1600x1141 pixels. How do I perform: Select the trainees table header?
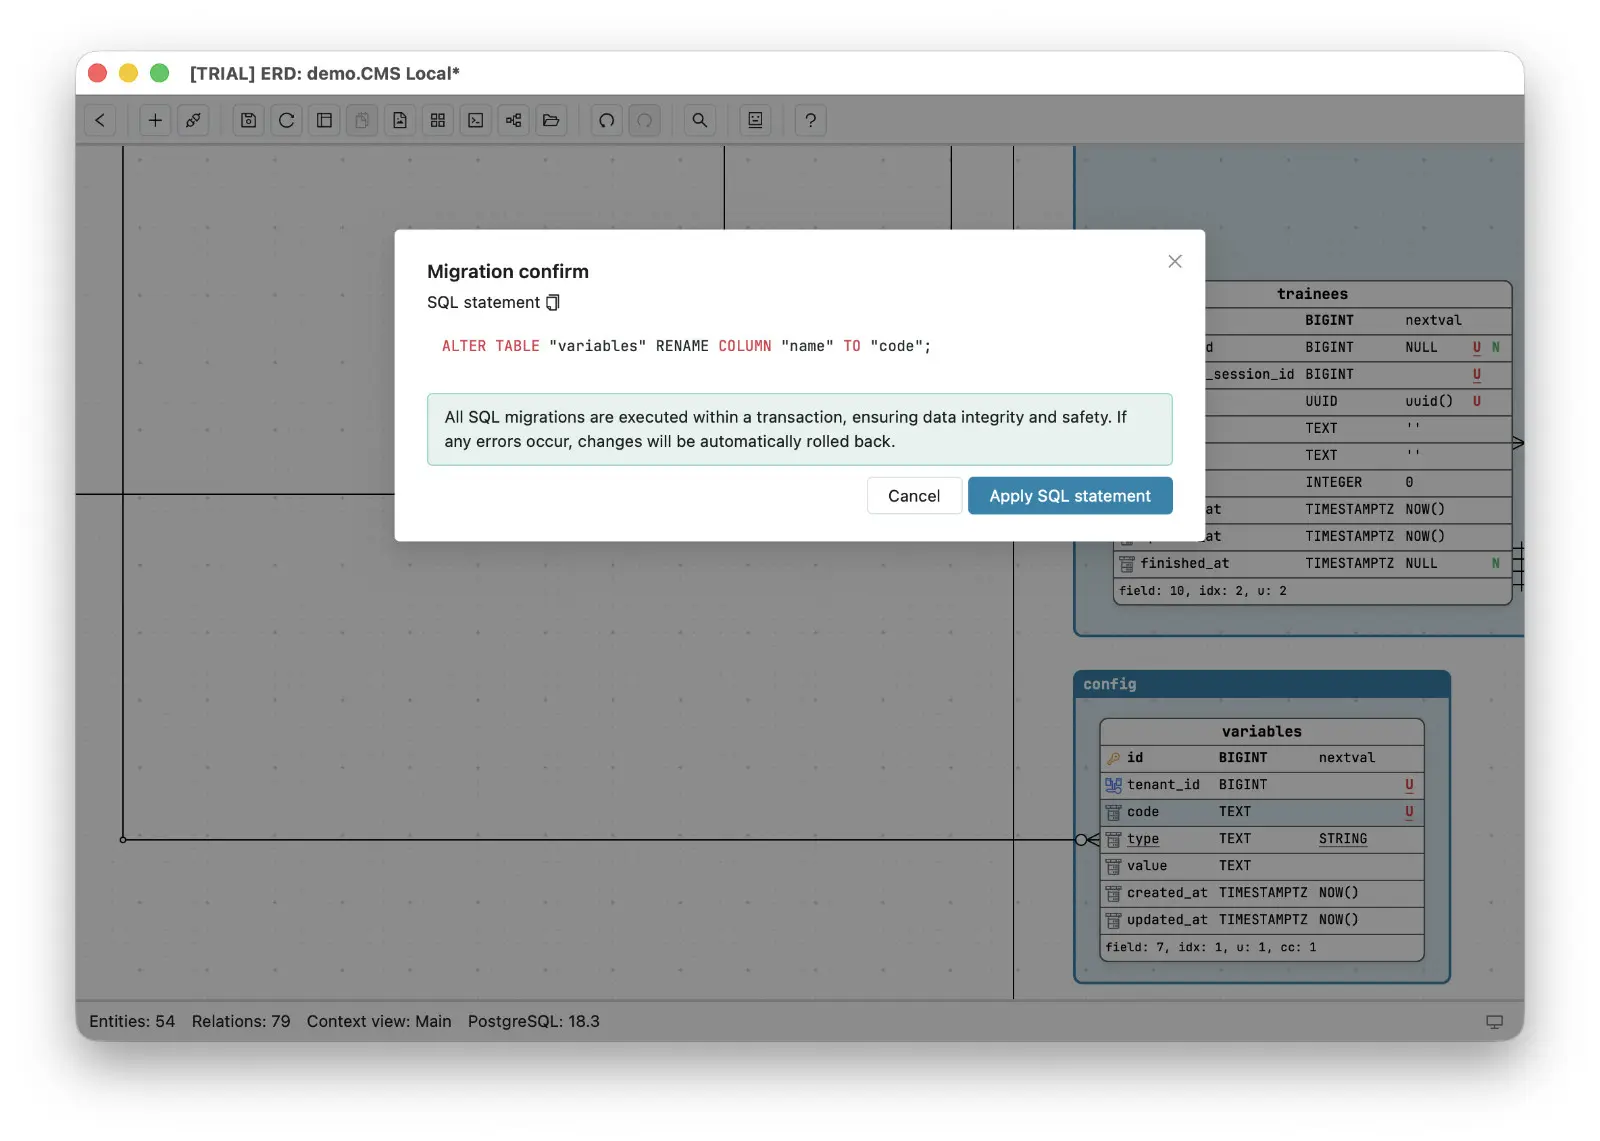pyautogui.click(x=1312, y=294)
